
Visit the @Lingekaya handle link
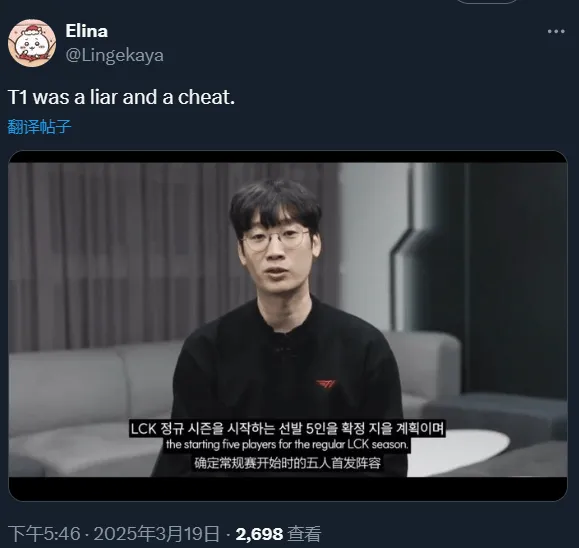pos(114,55)
